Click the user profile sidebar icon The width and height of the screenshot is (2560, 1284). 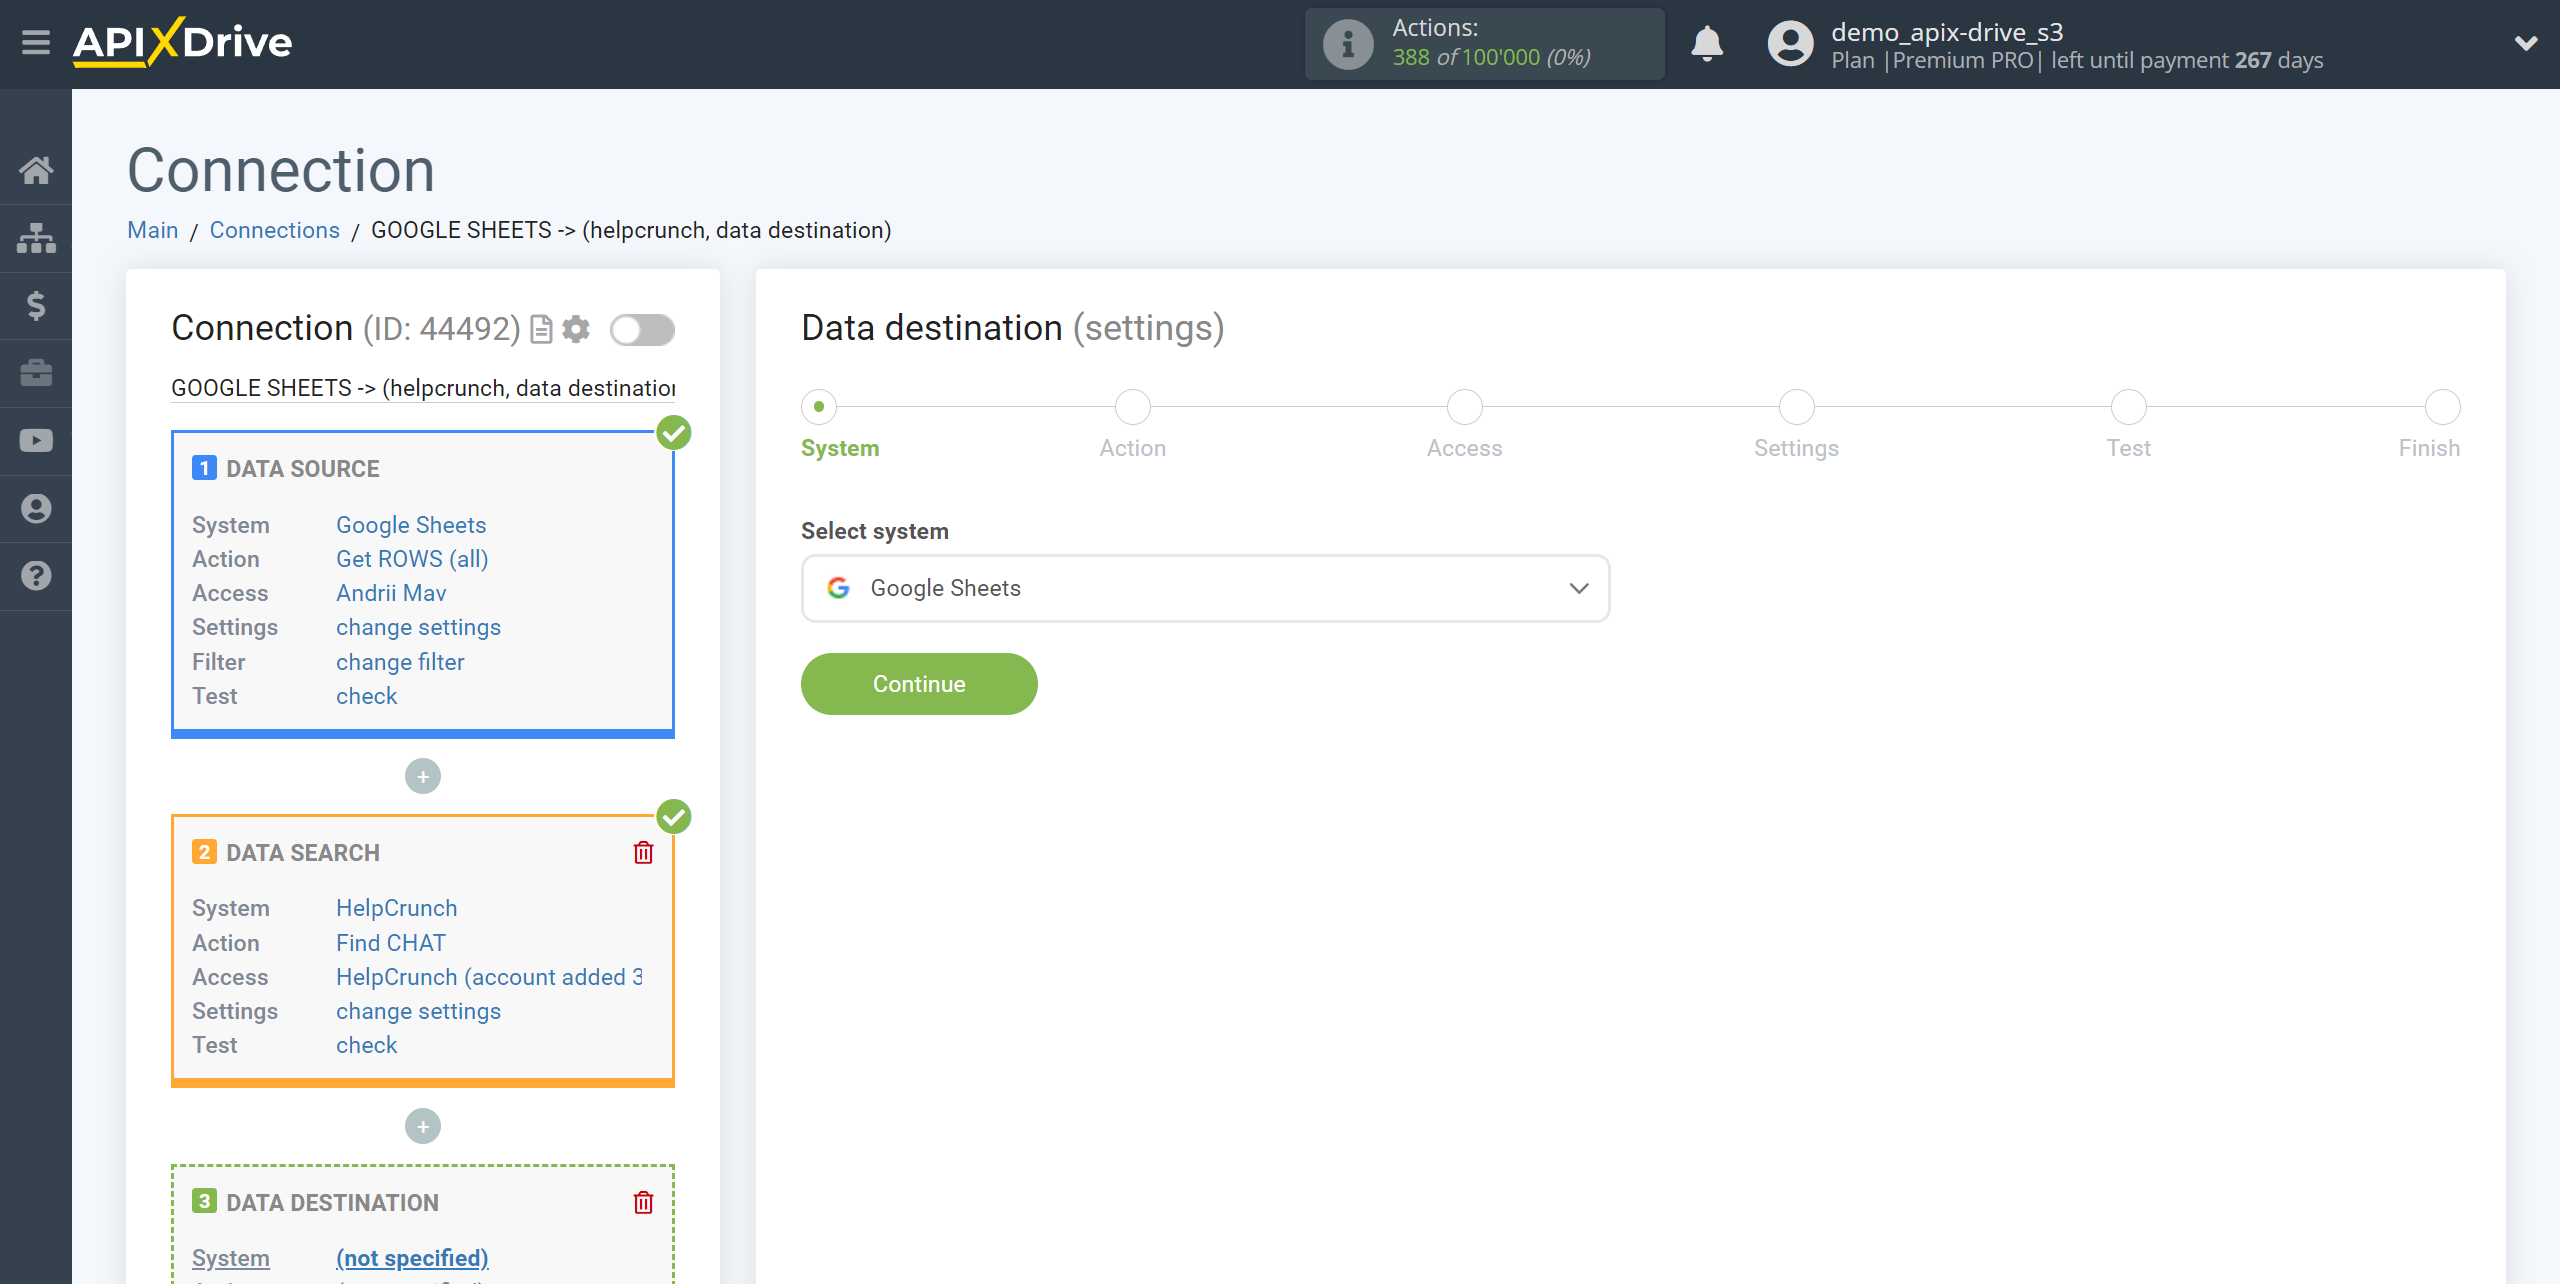pyautogui.click(x=36, y=508)
